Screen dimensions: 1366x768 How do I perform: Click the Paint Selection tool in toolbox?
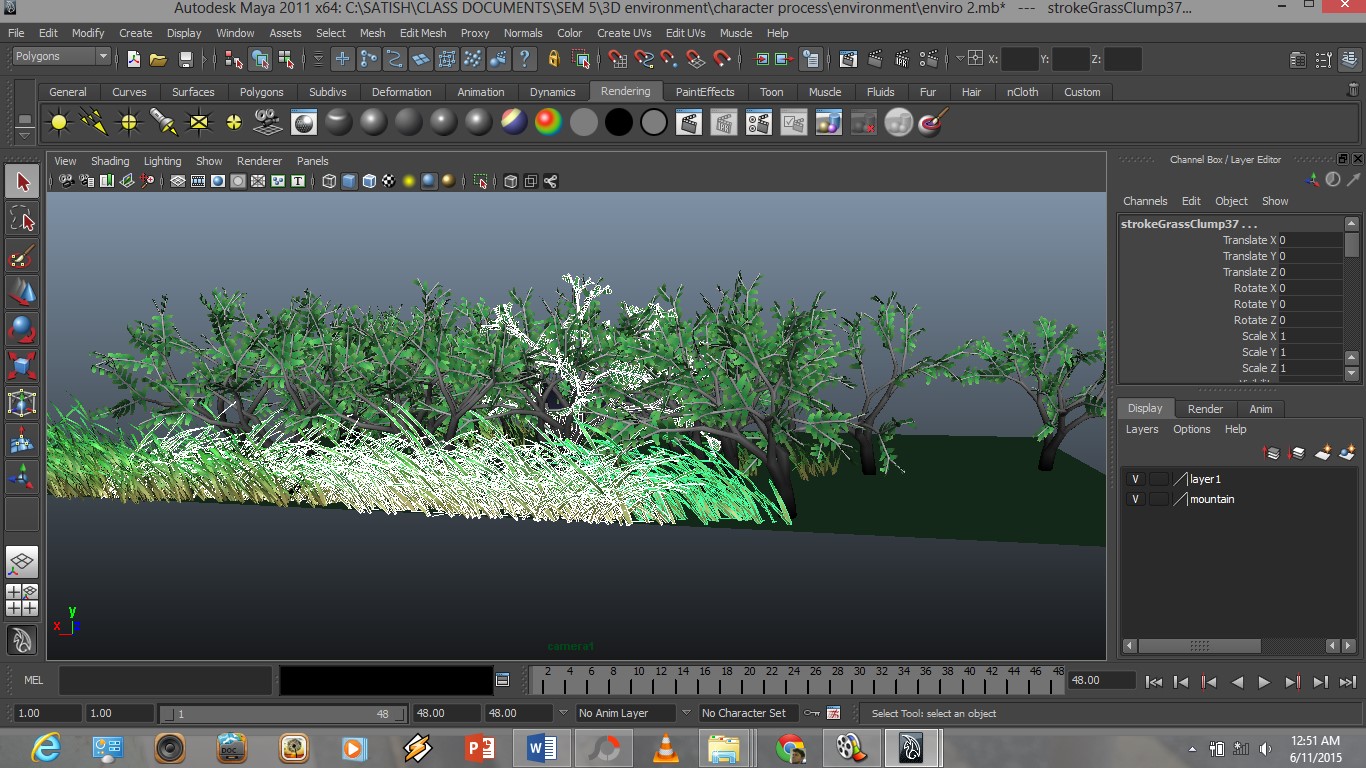point(22,256)
